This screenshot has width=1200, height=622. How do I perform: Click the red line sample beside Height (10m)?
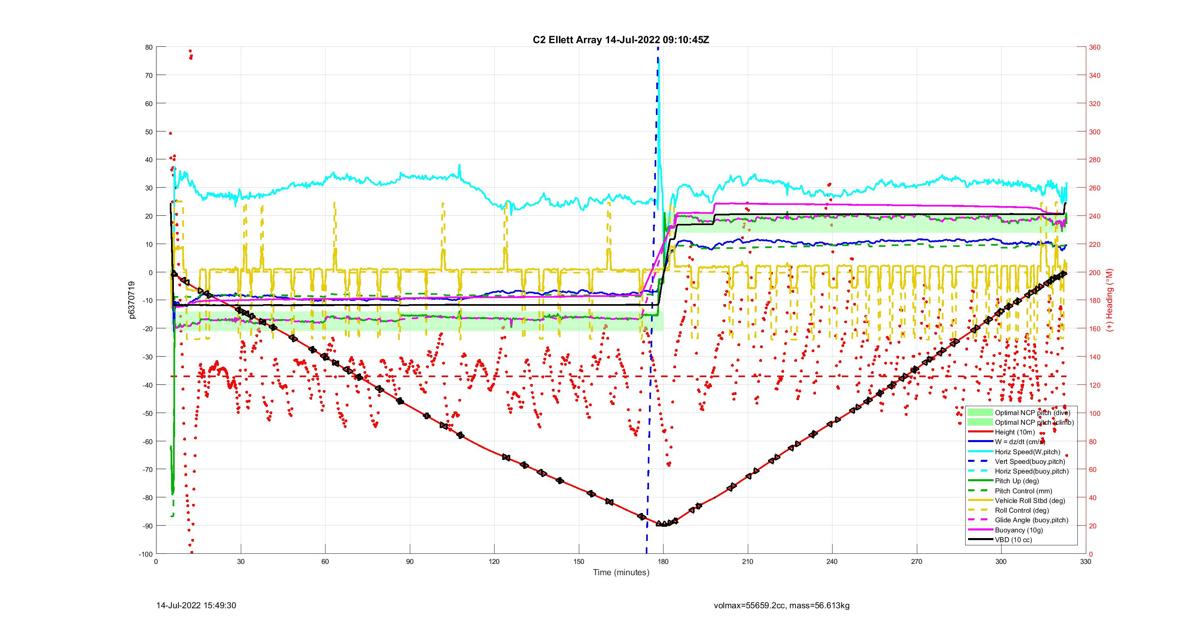980,432
